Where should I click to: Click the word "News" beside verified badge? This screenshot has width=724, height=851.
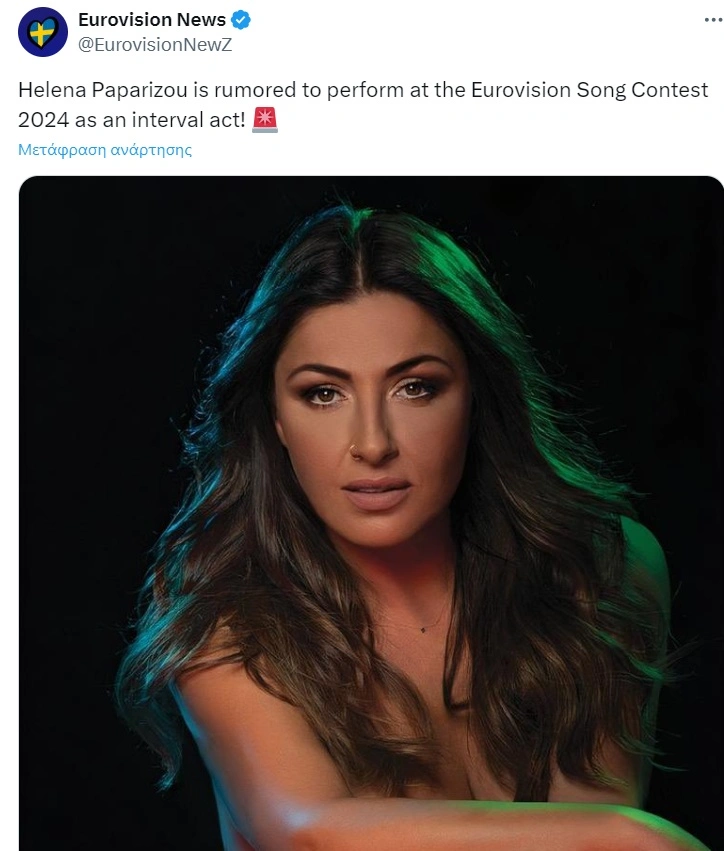click(201, 20)
